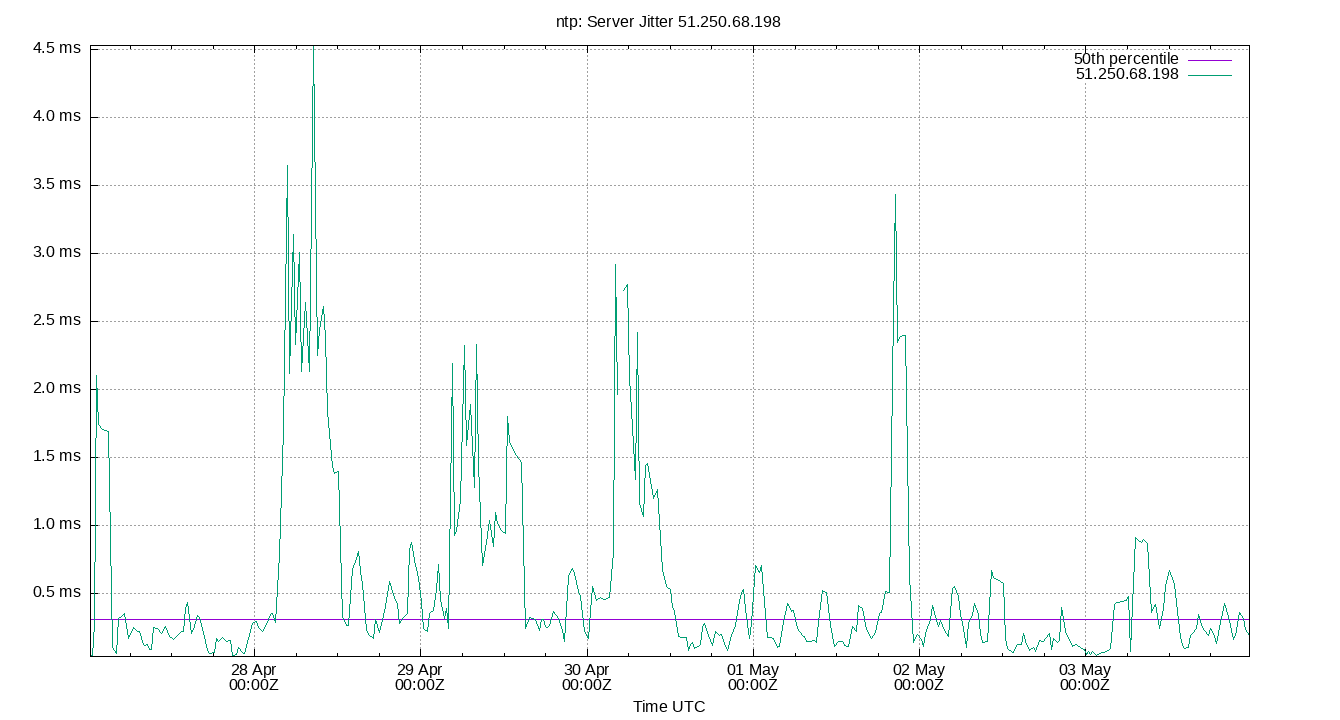This screenshot has width=1340, height=720.
Task: Click the '29 Apr' x-axis date label
Action: point(420,669)
